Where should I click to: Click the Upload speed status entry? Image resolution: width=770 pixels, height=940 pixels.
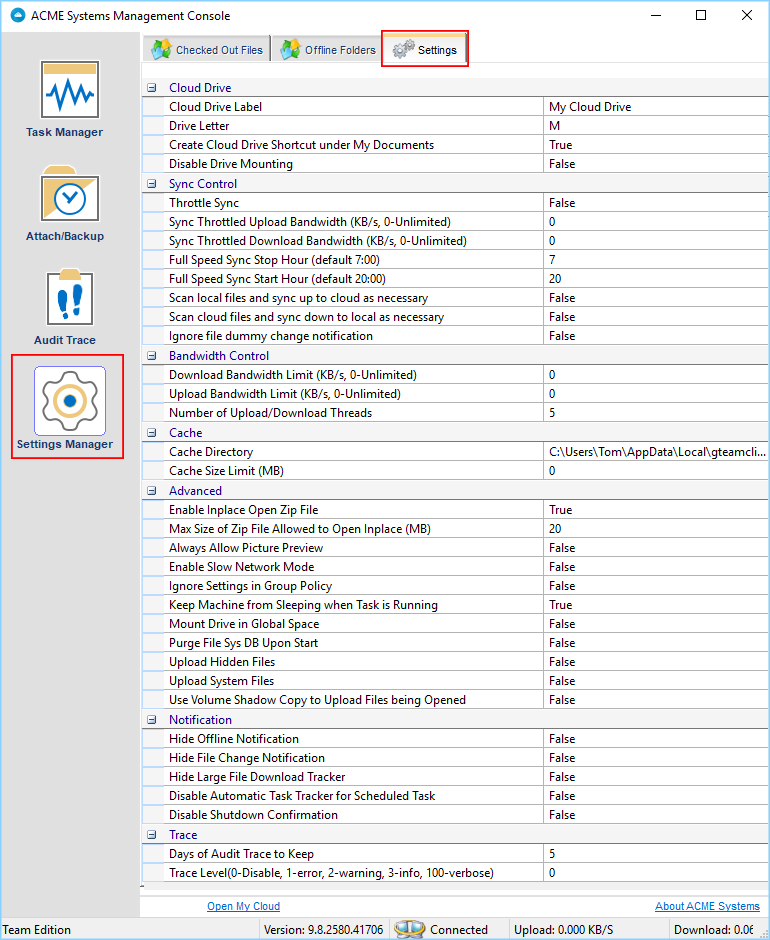point(564,930)
